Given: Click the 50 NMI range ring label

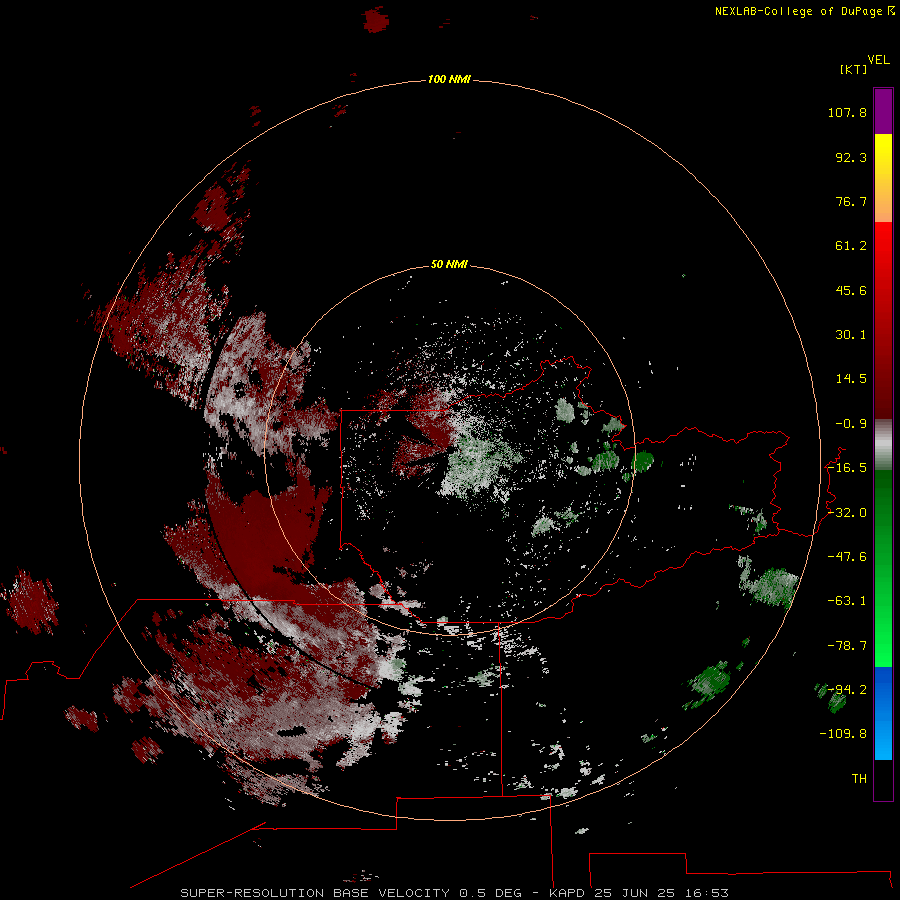Looking at the screenshot, I should coord(449,264).
